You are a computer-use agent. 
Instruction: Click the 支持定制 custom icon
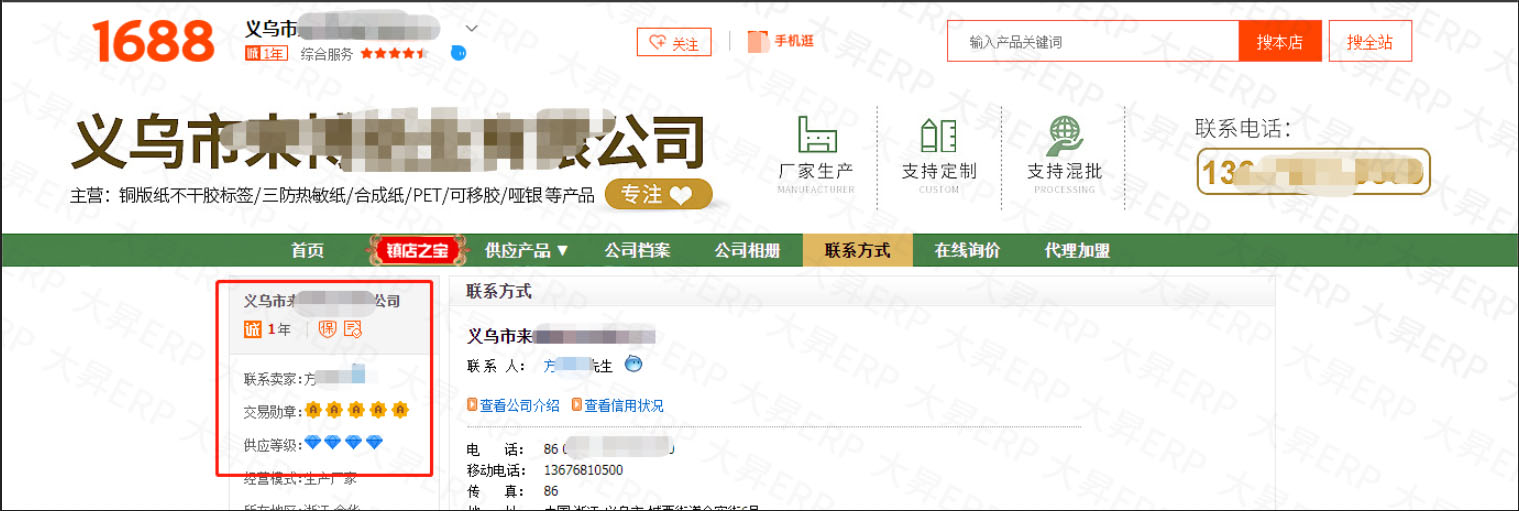938,134
